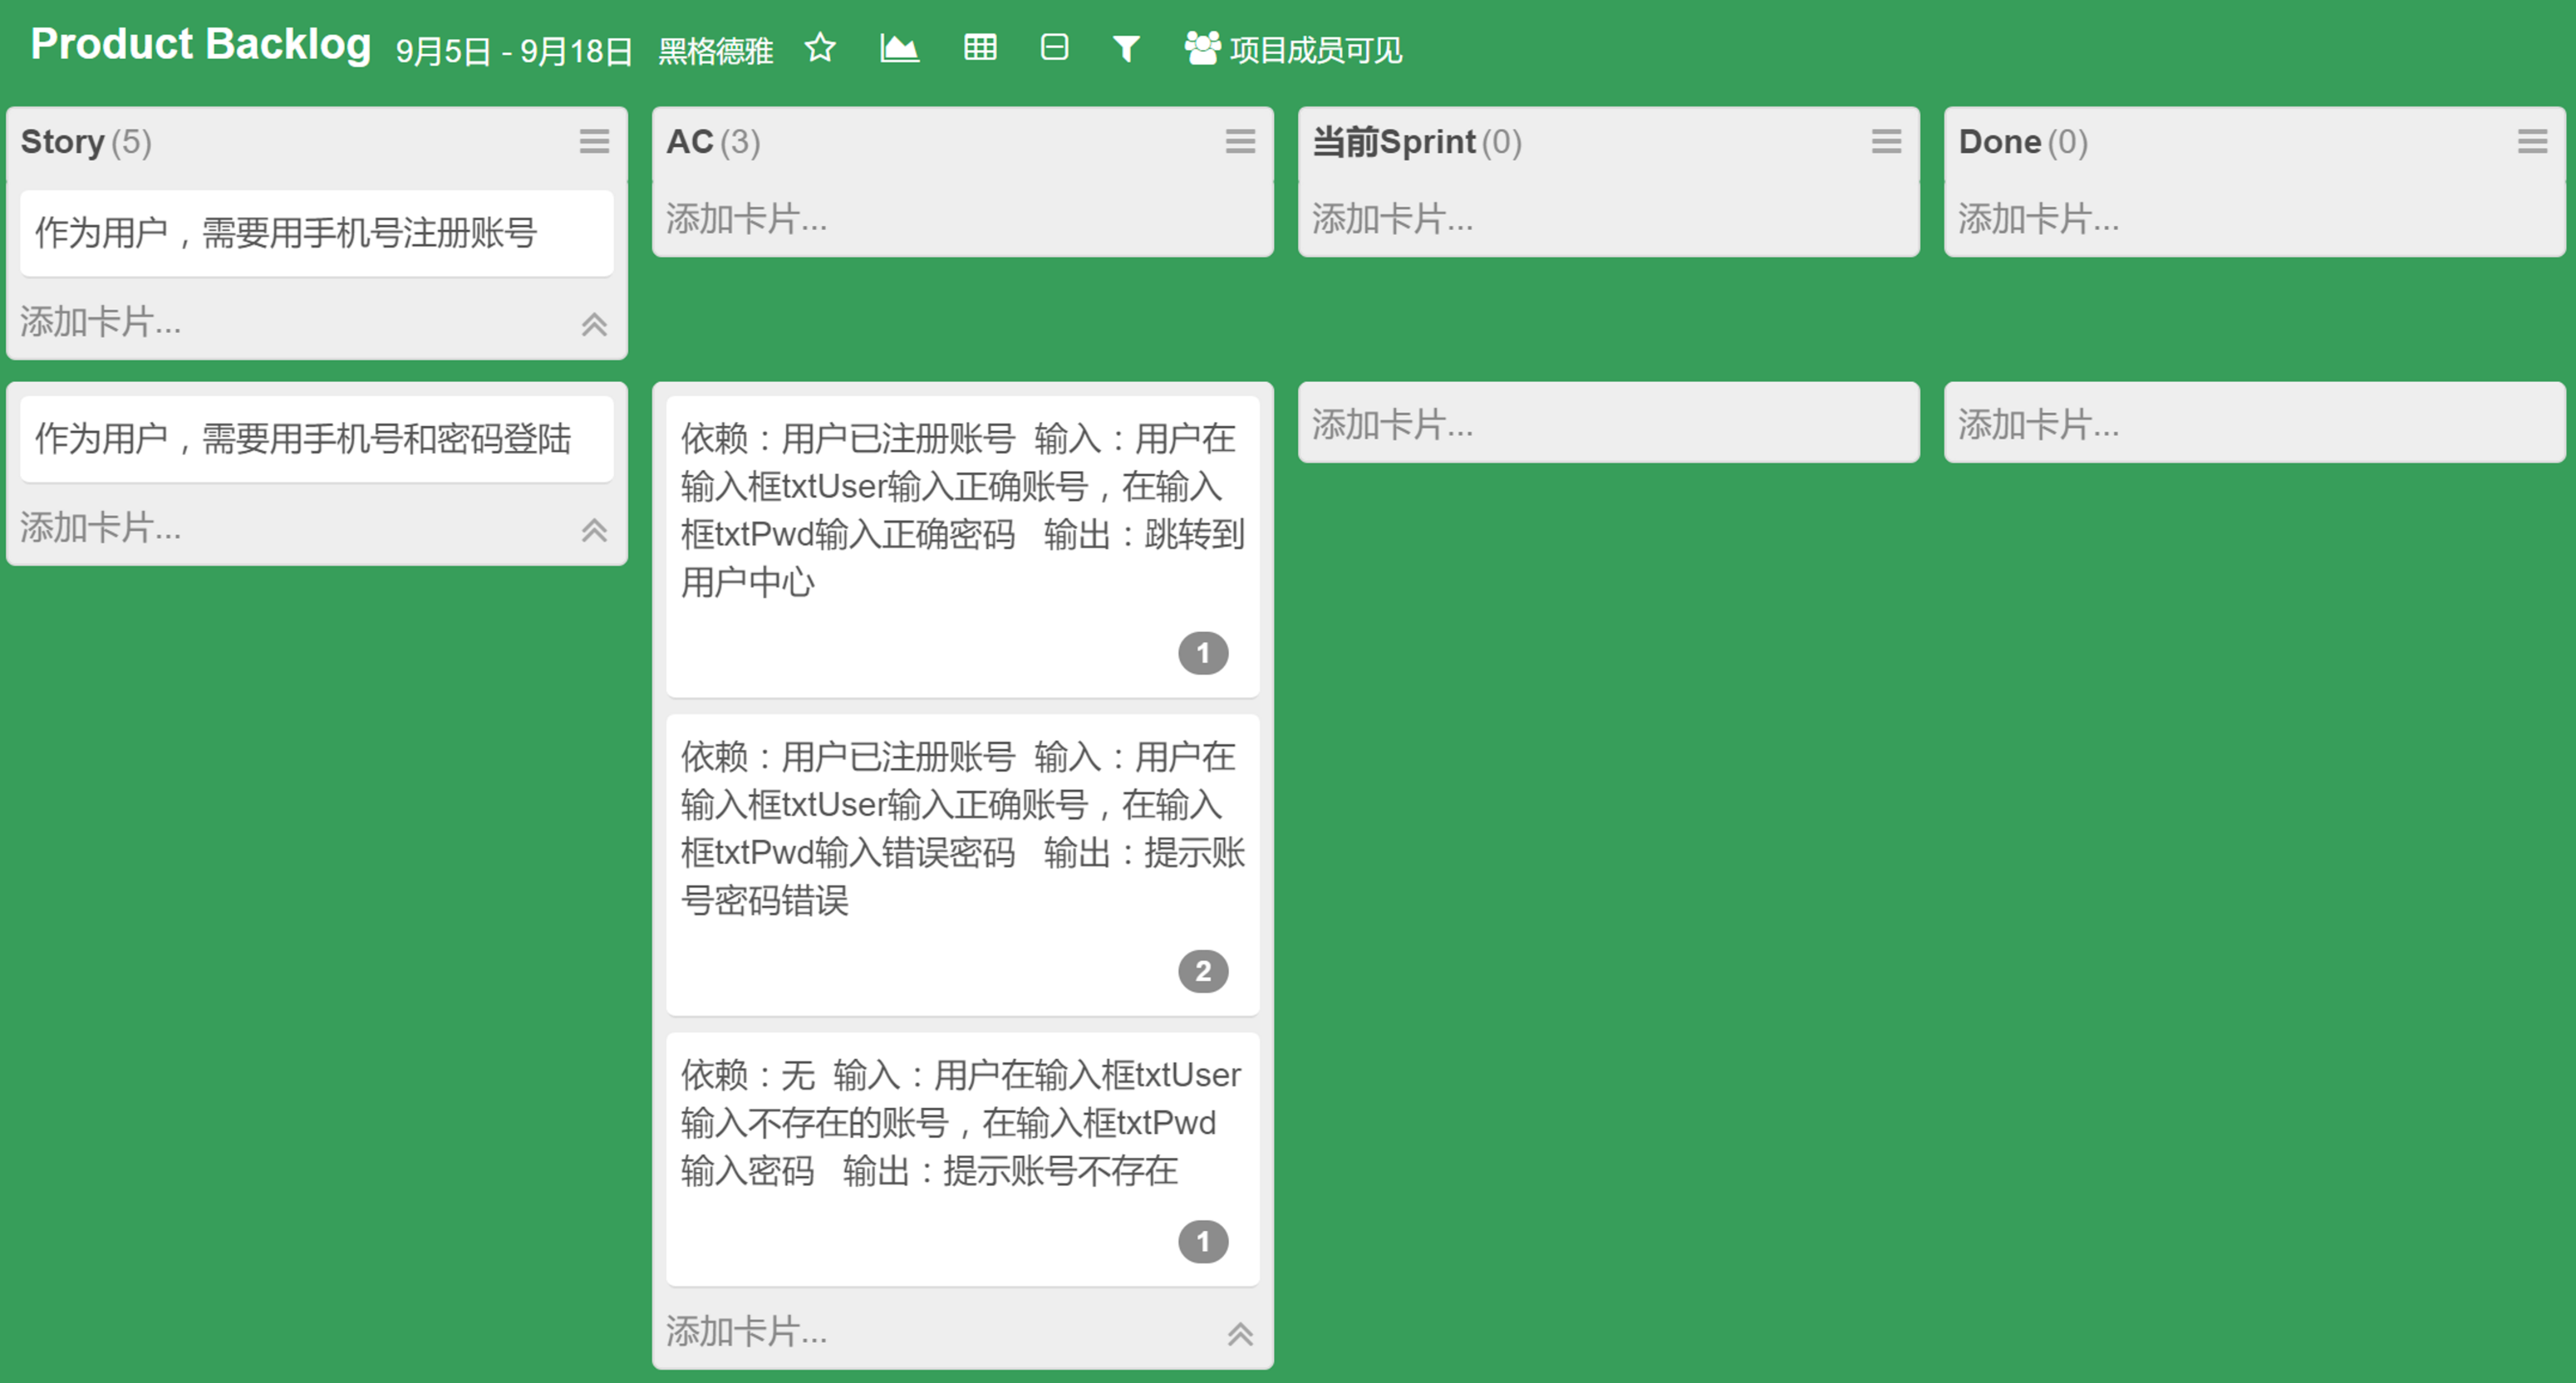The image size is (2576, 1383).
Task: Open the Story column hamburger menu
Action: tap(594, 141)
